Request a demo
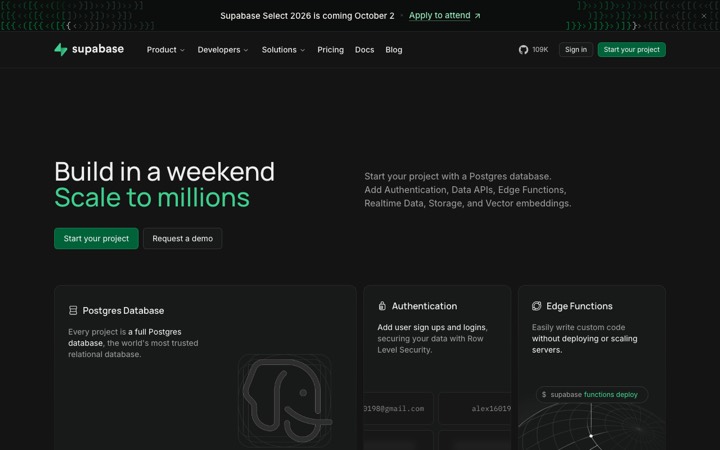This screenshot has width=720, height=450. tap(182, 238)
